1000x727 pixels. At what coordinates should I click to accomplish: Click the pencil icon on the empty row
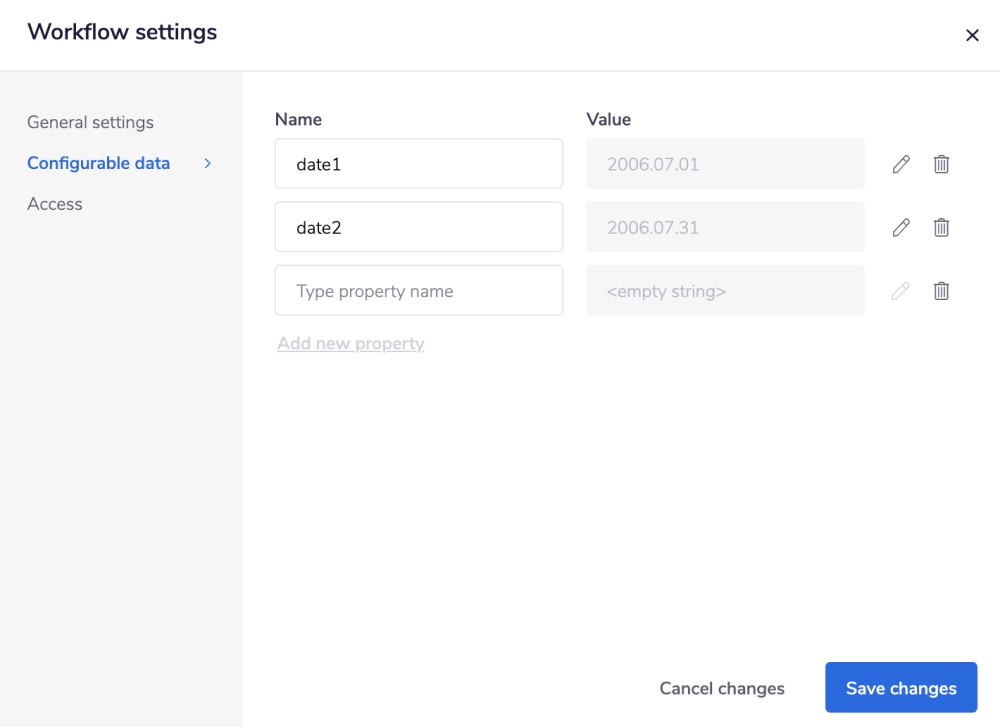coord(900,290)
